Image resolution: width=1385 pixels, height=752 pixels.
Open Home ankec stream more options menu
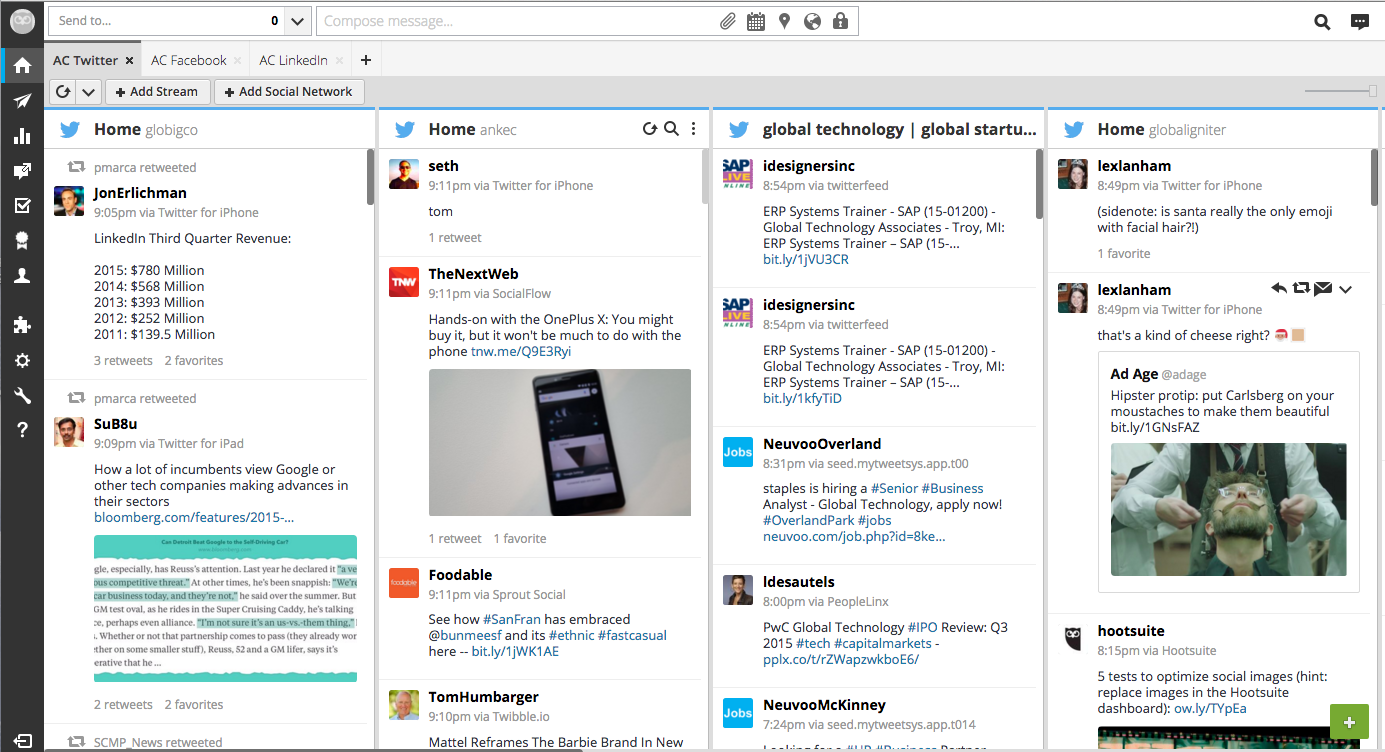tap(694, 128)
